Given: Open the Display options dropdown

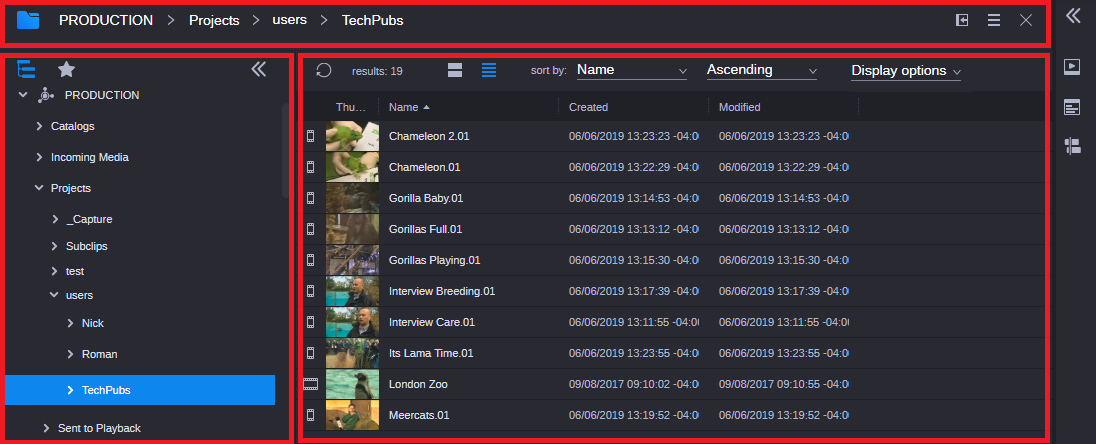Looking at the screenshot, I should click(x=905, y=71).
